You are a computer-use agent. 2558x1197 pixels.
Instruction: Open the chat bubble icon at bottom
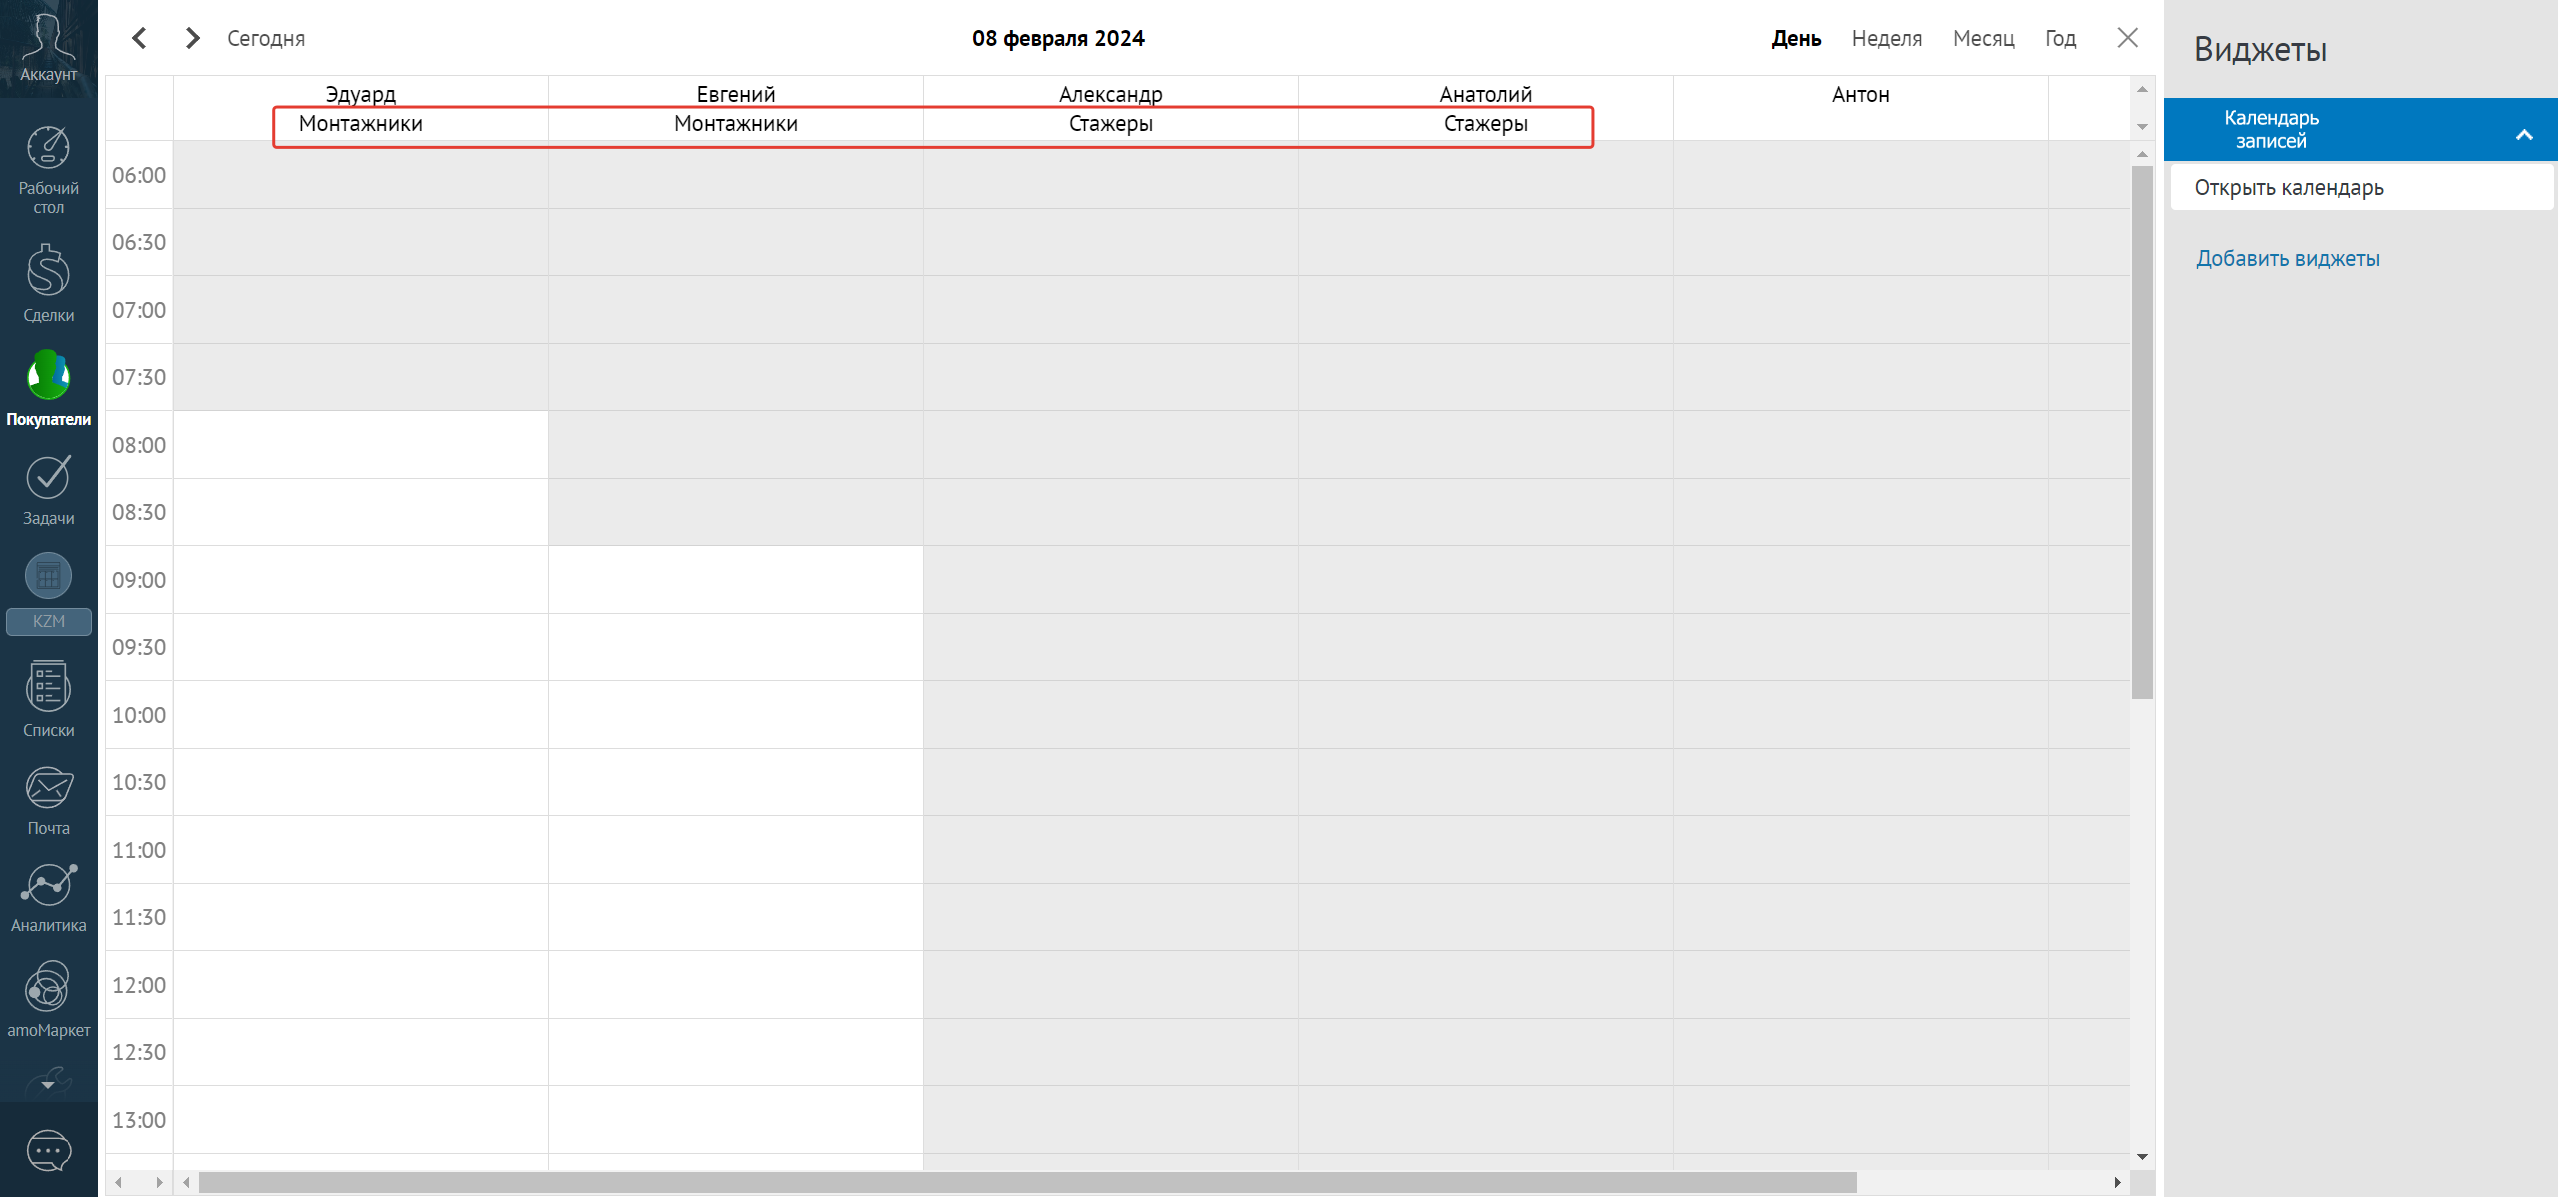48,1152
